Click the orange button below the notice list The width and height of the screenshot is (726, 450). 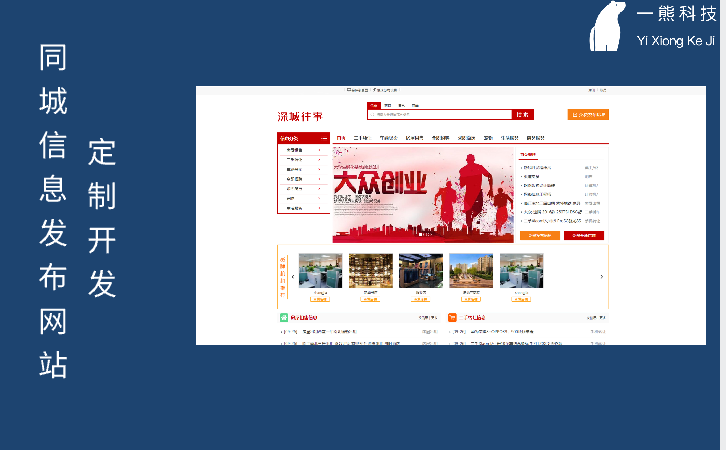point(540,235)
